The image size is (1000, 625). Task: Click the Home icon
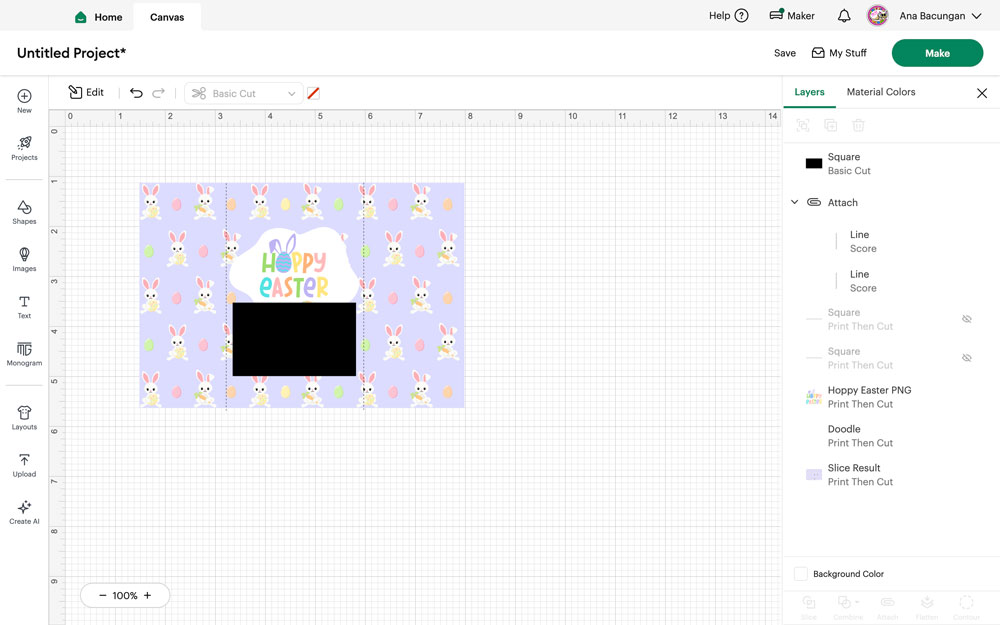tap(80, 17)
